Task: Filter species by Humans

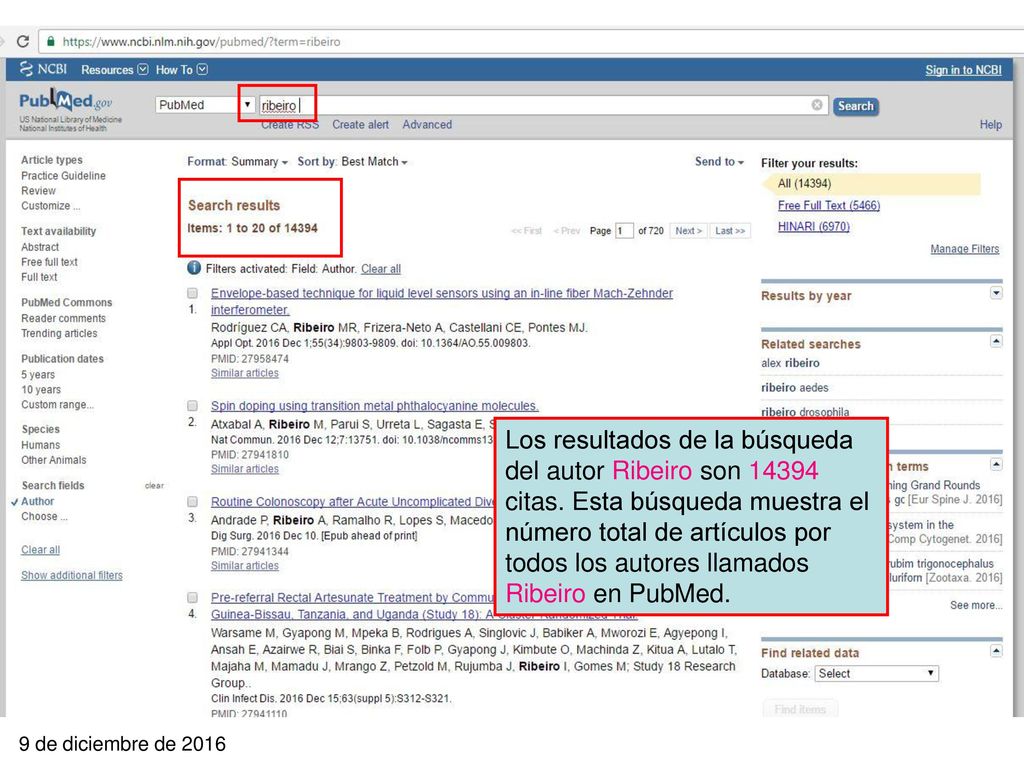Action: (x=40, y=444)
